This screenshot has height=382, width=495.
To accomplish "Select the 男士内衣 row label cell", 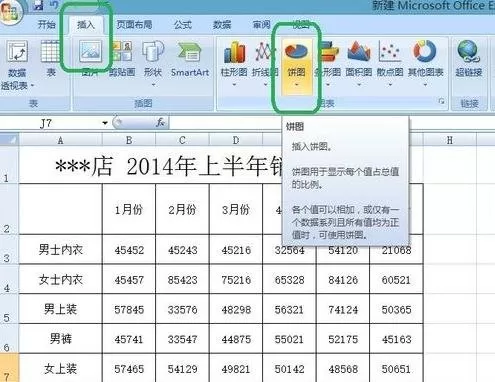I will click(60, 249).
